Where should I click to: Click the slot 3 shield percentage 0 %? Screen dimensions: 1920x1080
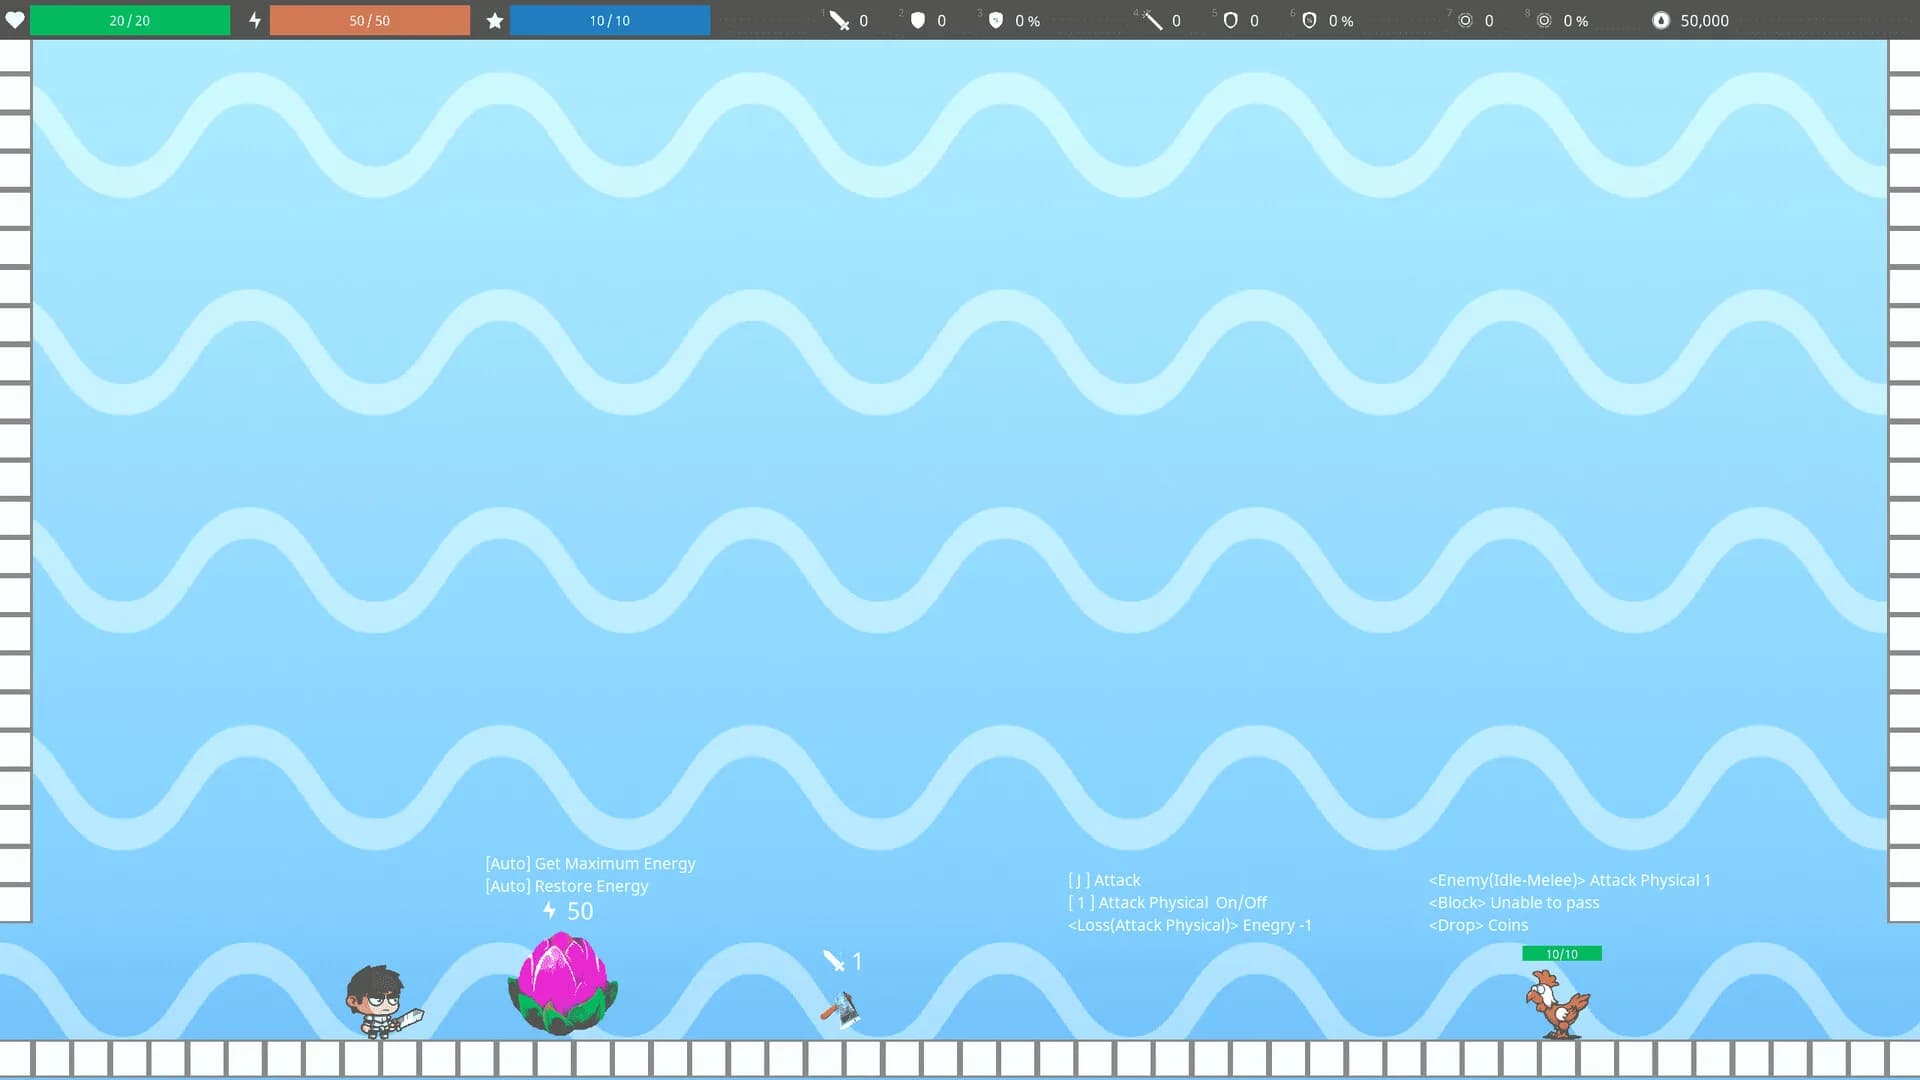point(1027,20)
